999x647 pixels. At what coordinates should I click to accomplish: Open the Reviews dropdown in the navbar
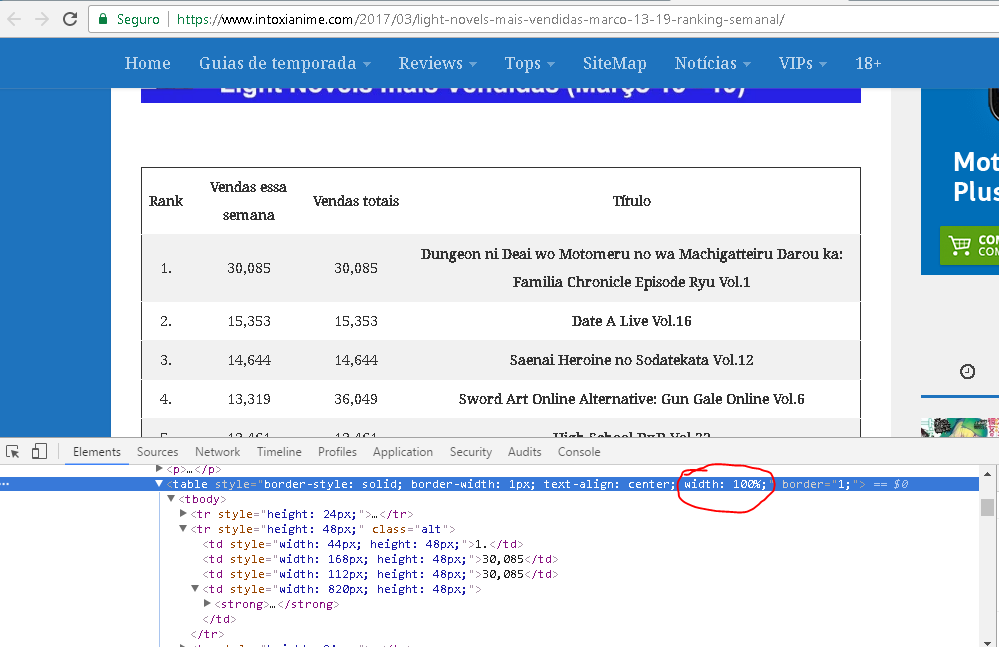pos(437,63)
